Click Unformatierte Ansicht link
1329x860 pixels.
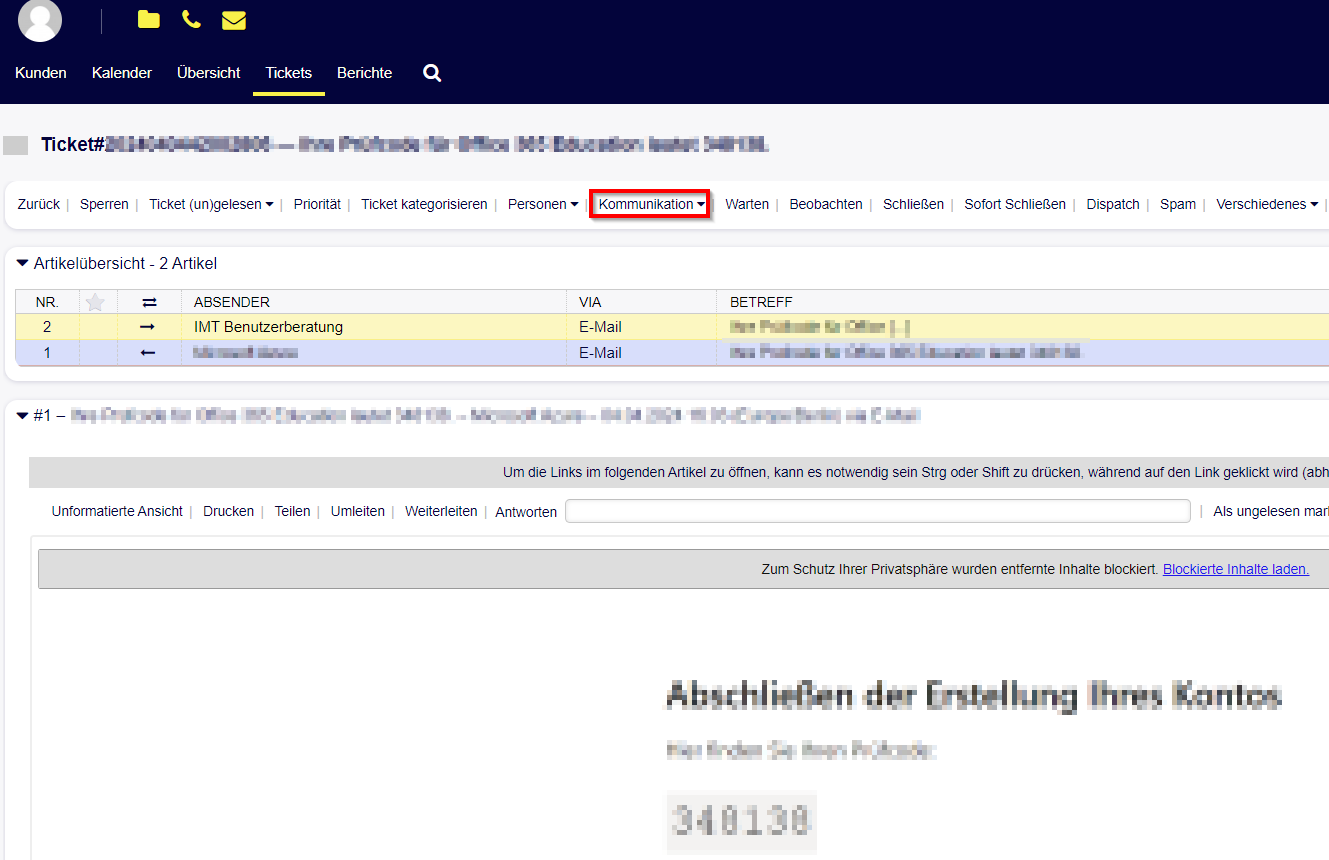pyautogui.click(x=117, y=511)
